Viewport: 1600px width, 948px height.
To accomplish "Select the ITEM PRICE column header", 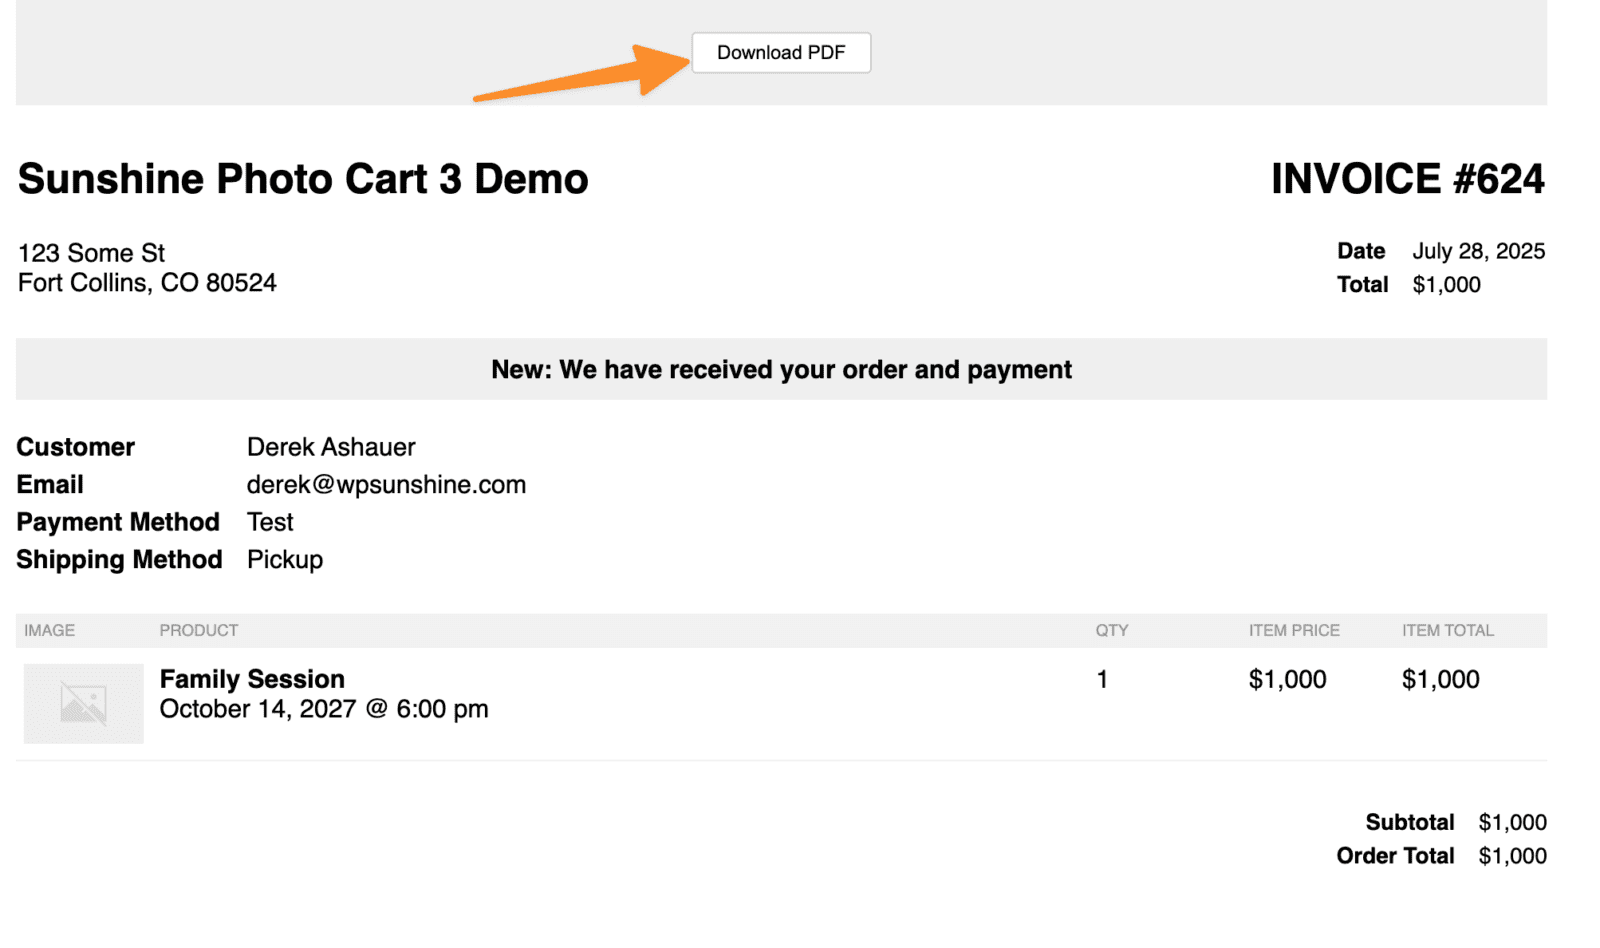I will click(x=1293, y=631).
